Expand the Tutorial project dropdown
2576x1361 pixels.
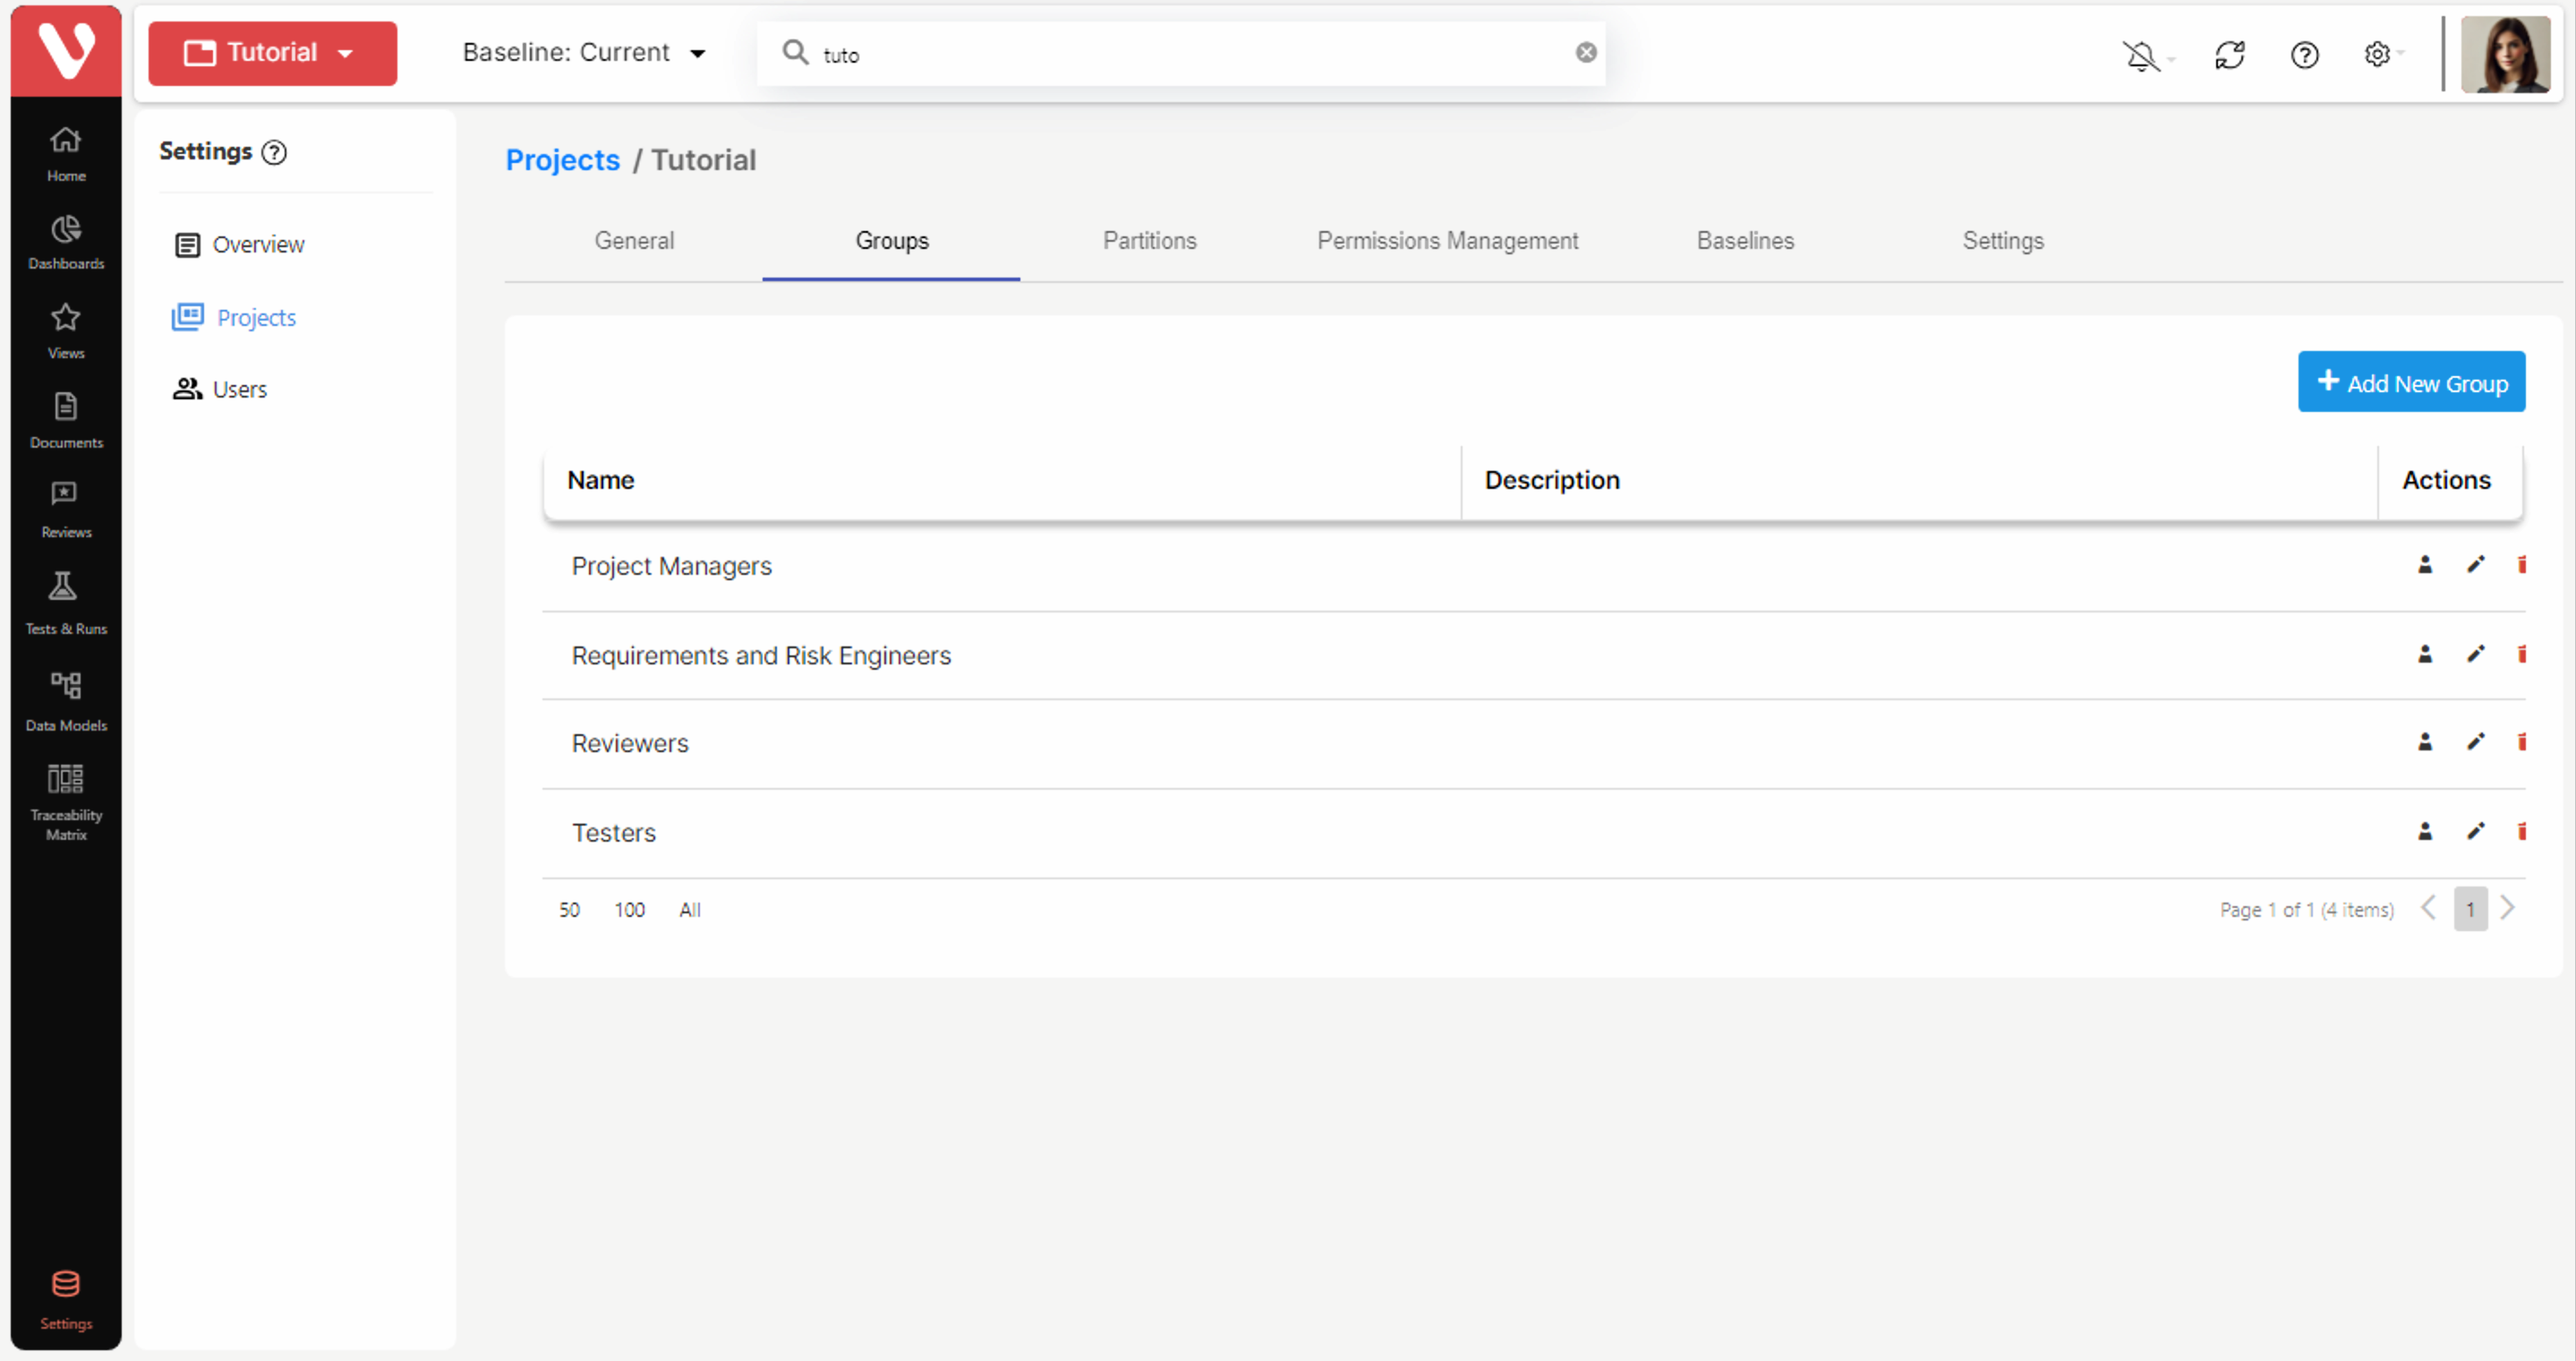[272, 53]
